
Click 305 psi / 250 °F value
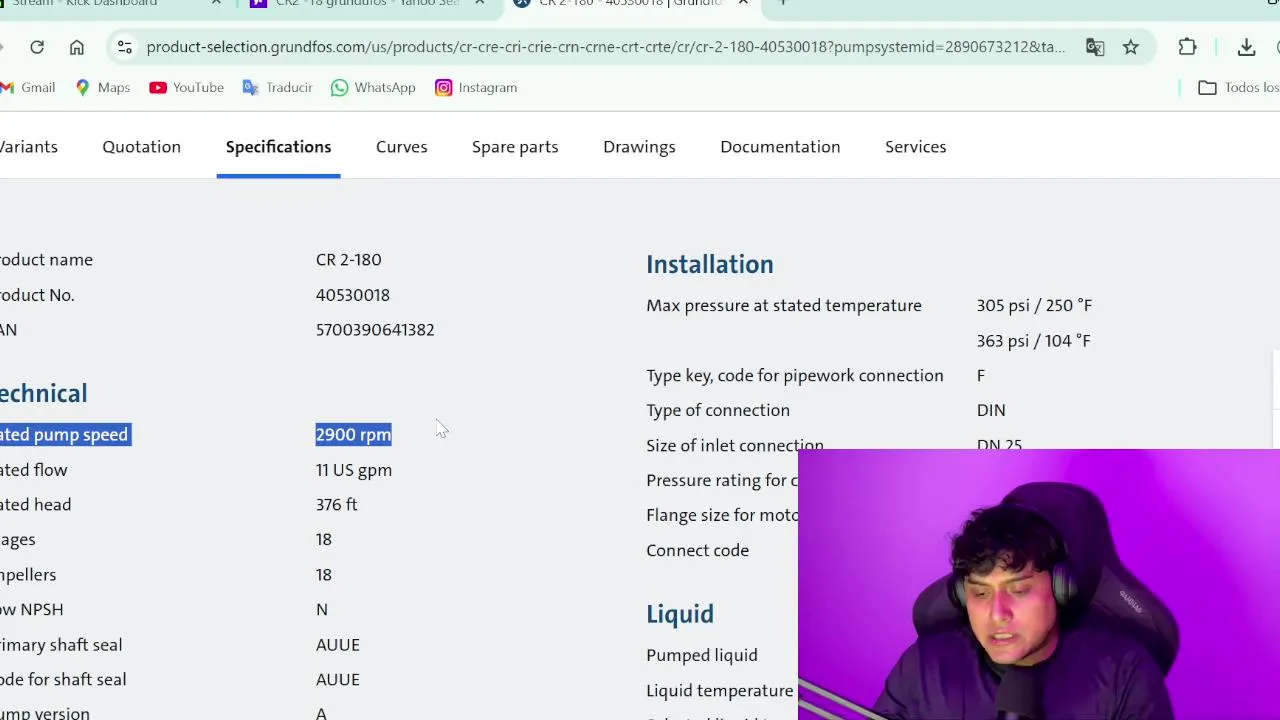[x=1034, y=305]
